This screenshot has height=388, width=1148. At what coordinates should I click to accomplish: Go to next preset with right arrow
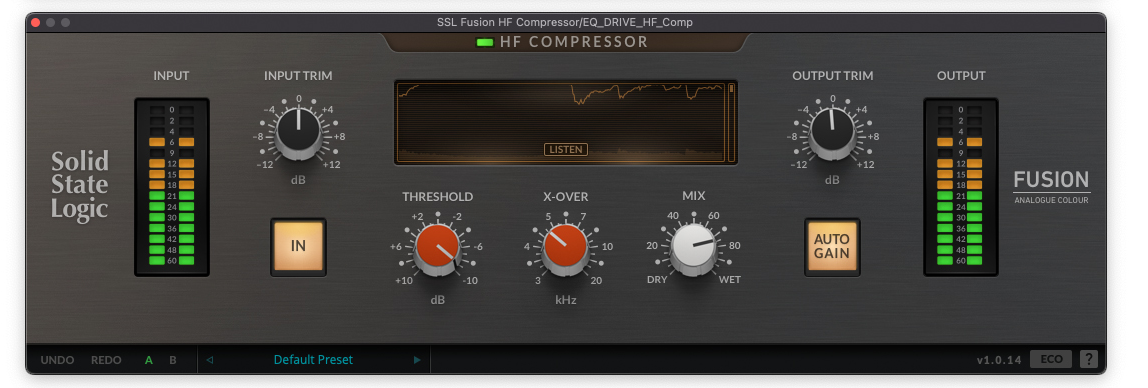[417, 360]
